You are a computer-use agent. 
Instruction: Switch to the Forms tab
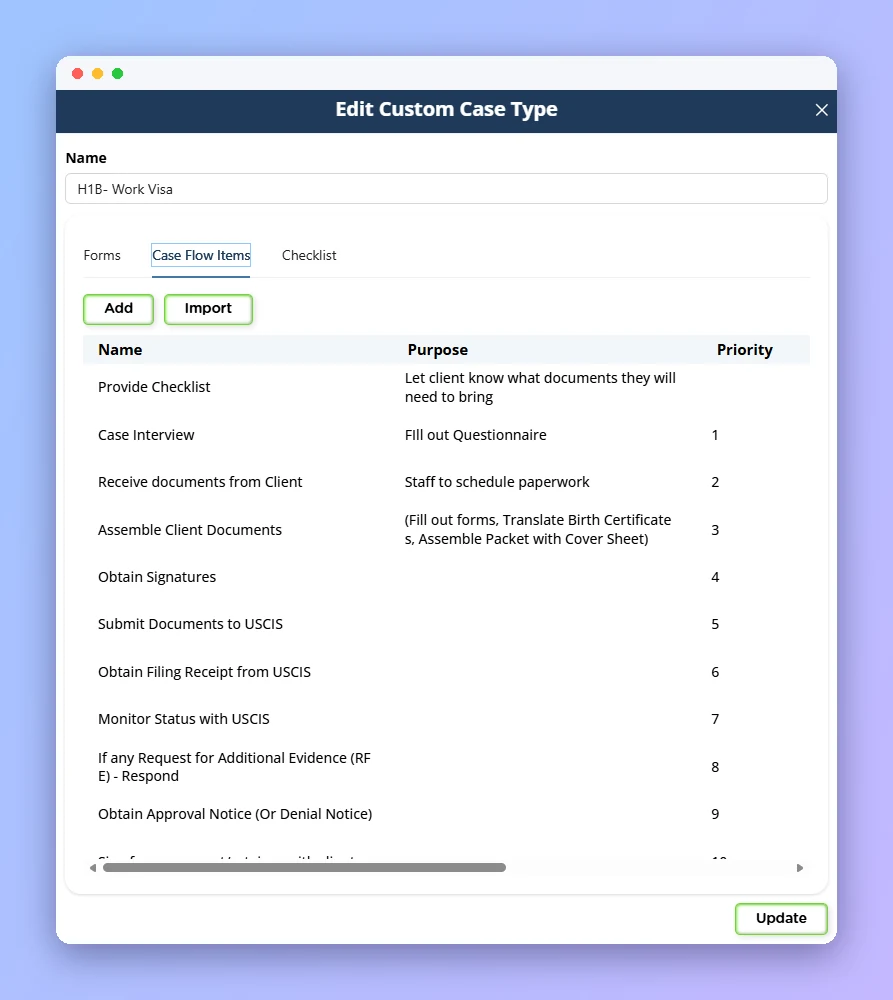coord(102,255)
